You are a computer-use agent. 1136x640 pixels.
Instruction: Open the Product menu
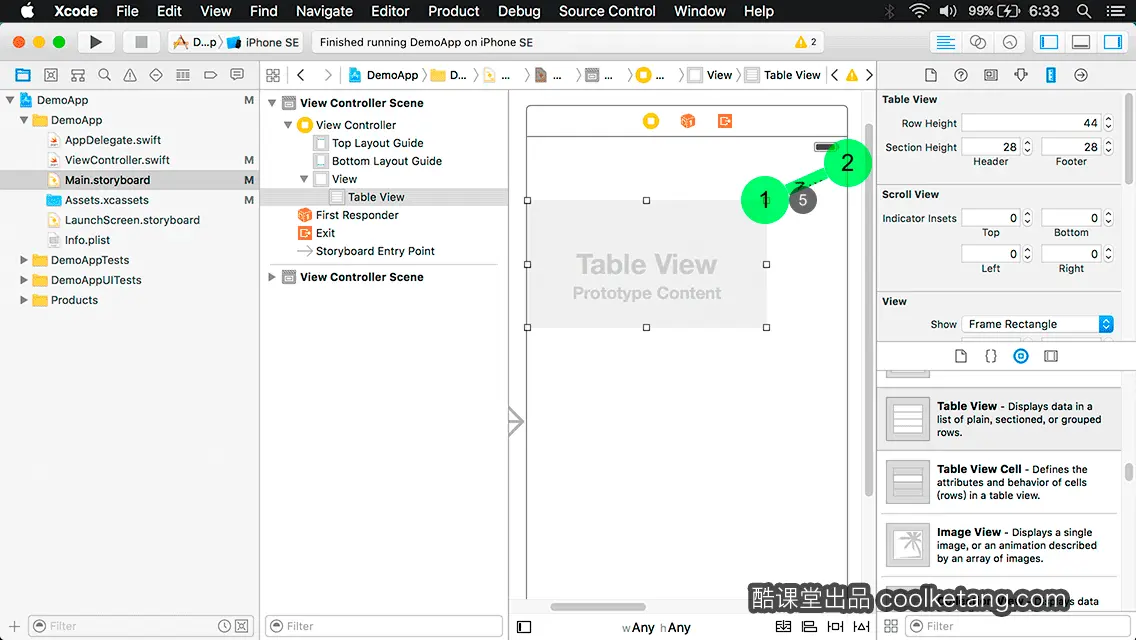(x=454, y=11)
